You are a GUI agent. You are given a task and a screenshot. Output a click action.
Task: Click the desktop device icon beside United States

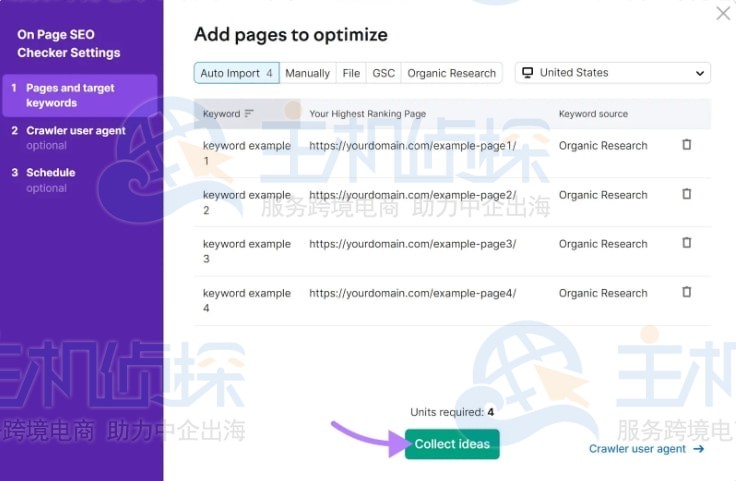[528, 73]
